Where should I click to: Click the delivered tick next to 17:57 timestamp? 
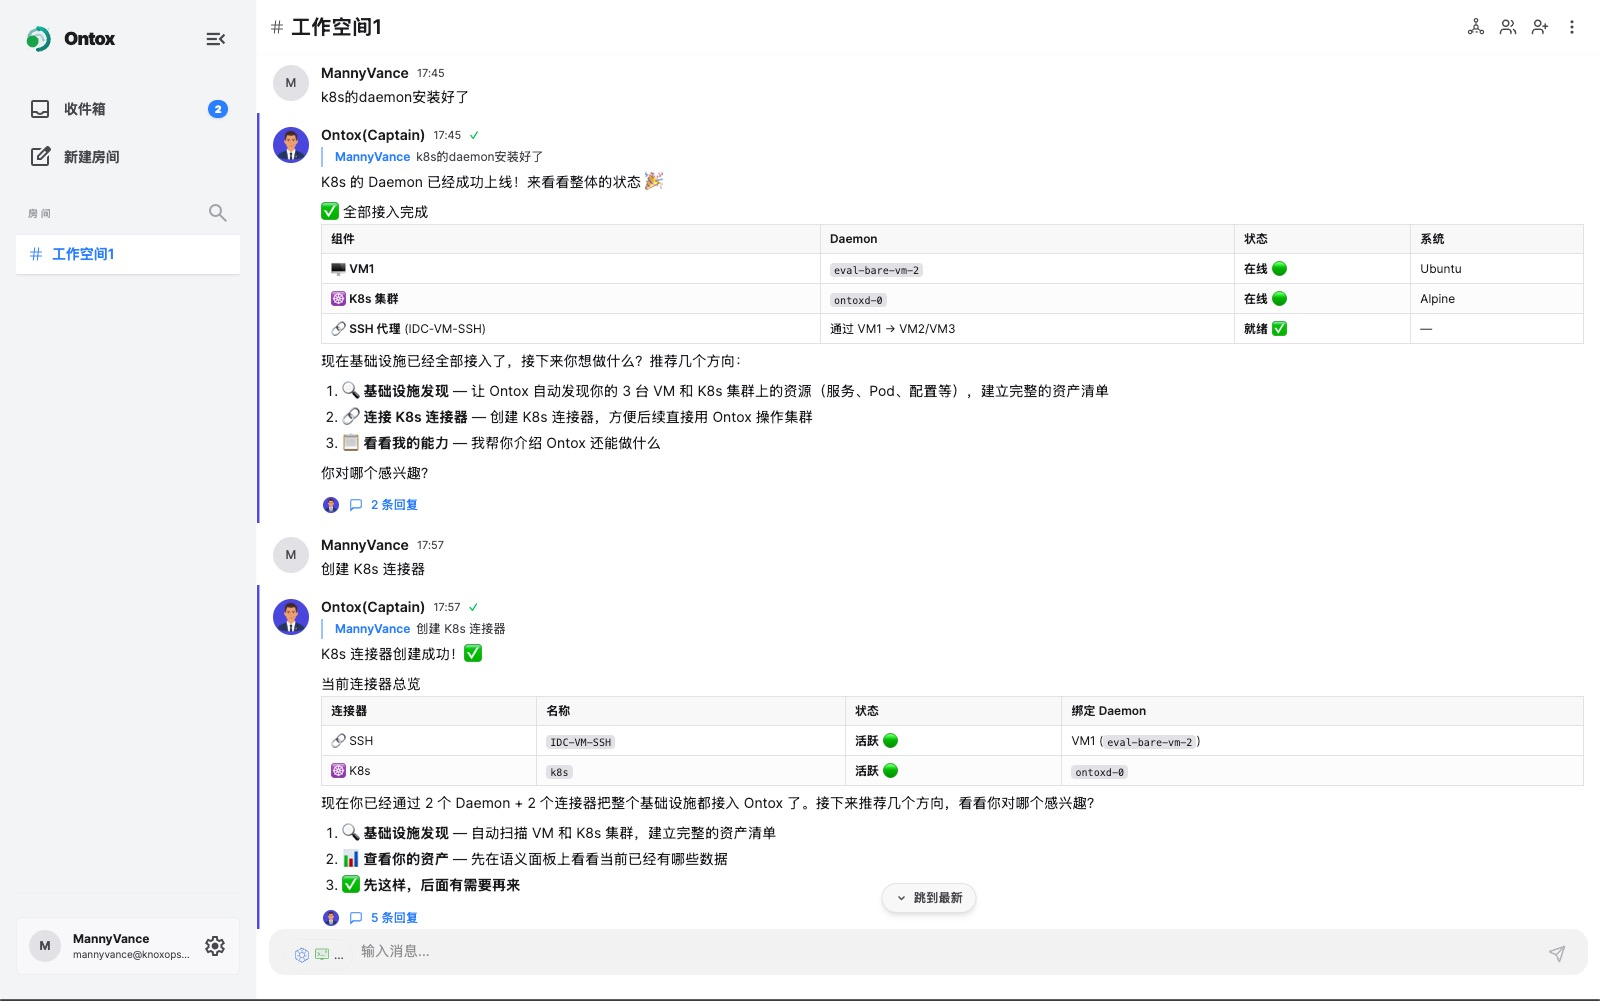[x=474, y=607]
